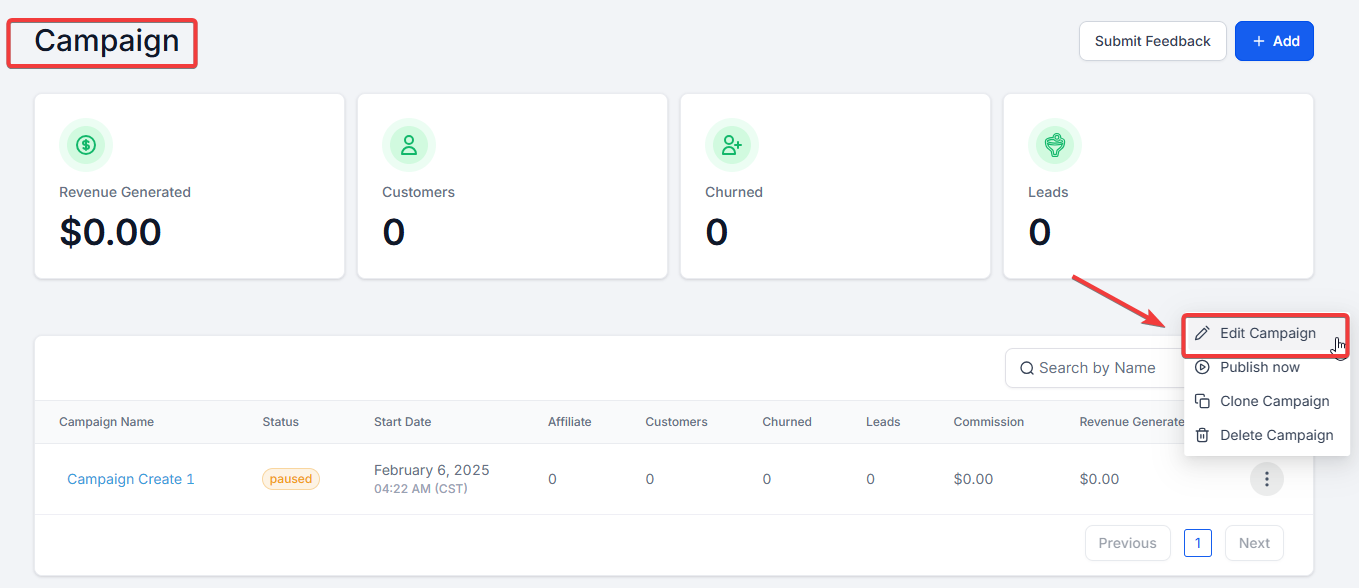
Task: Click the Revenue Generated dollar icon
Action: [86, 145]
